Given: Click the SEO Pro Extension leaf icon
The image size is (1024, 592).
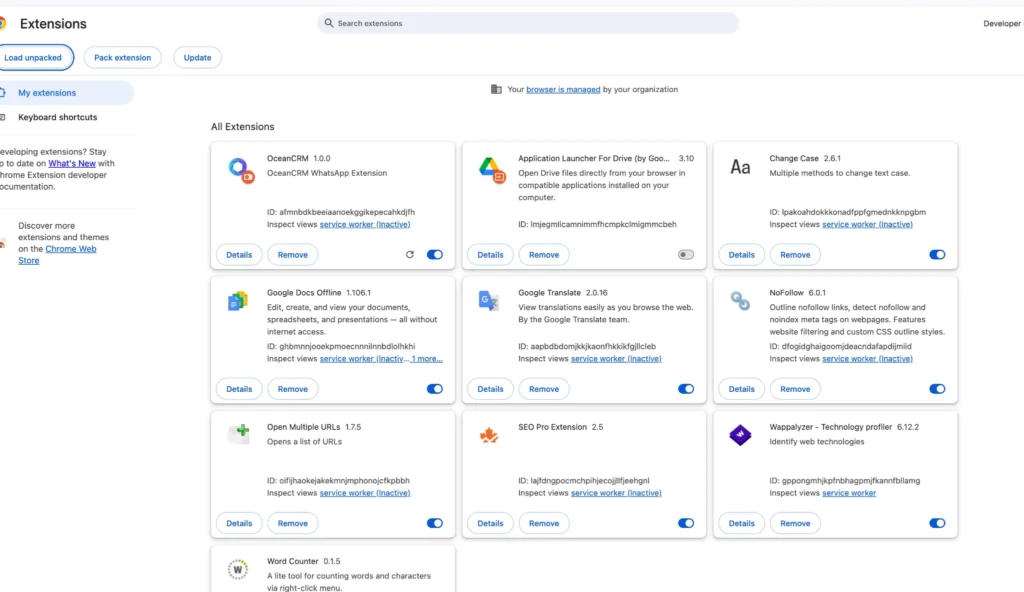Looking at the screenshot, I should click(488, 435).
